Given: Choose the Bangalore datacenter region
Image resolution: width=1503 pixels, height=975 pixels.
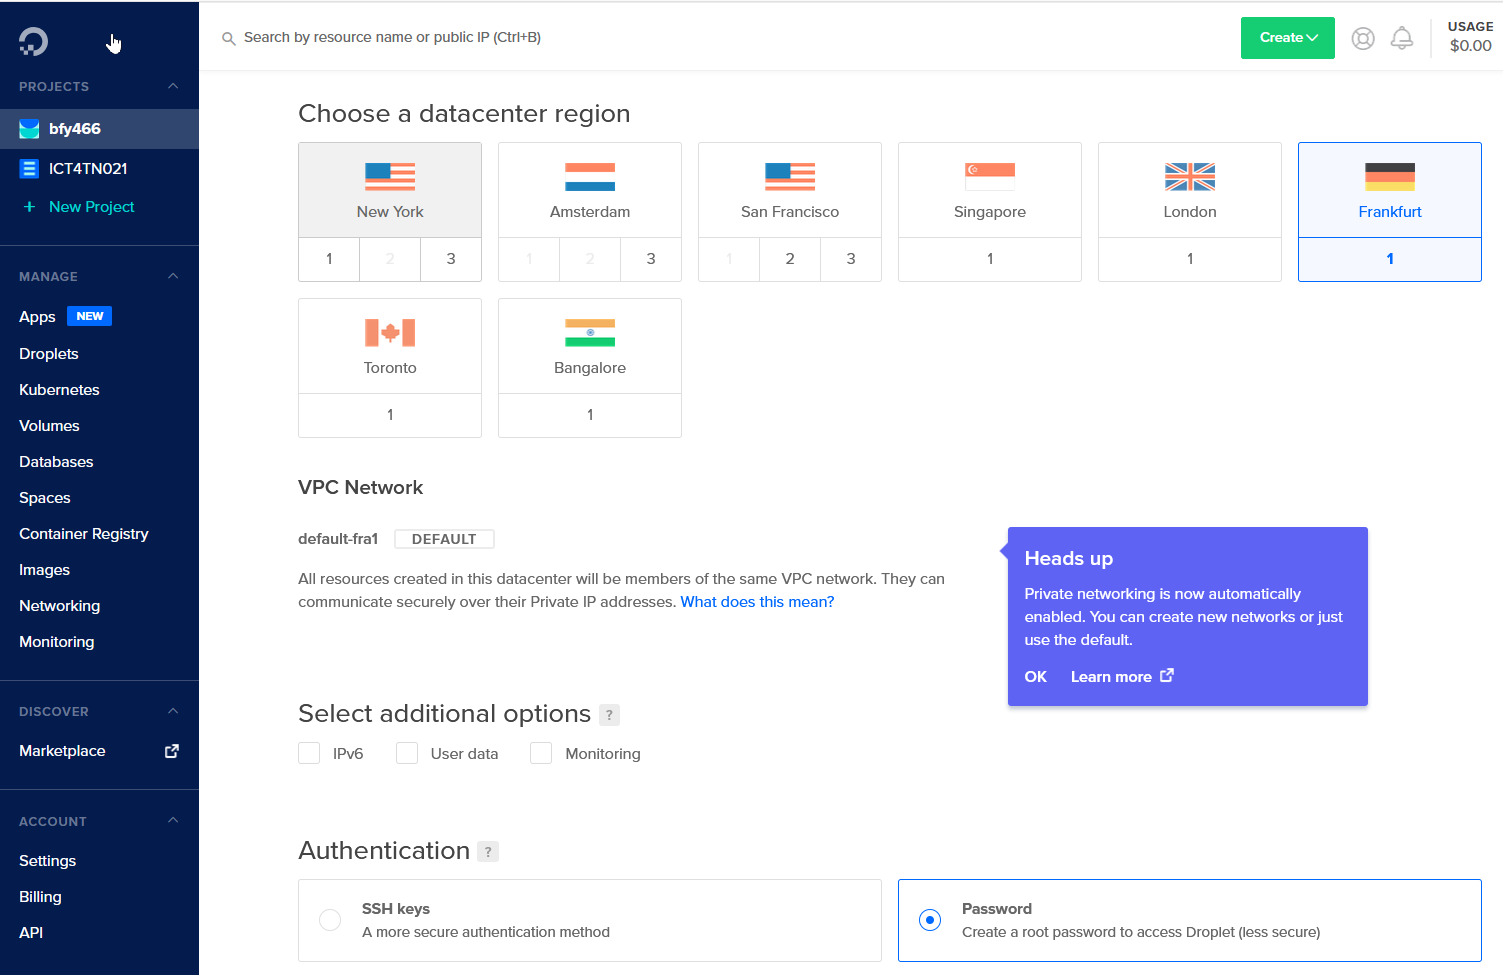Looking at the screenshot, I should pos(590,347).
